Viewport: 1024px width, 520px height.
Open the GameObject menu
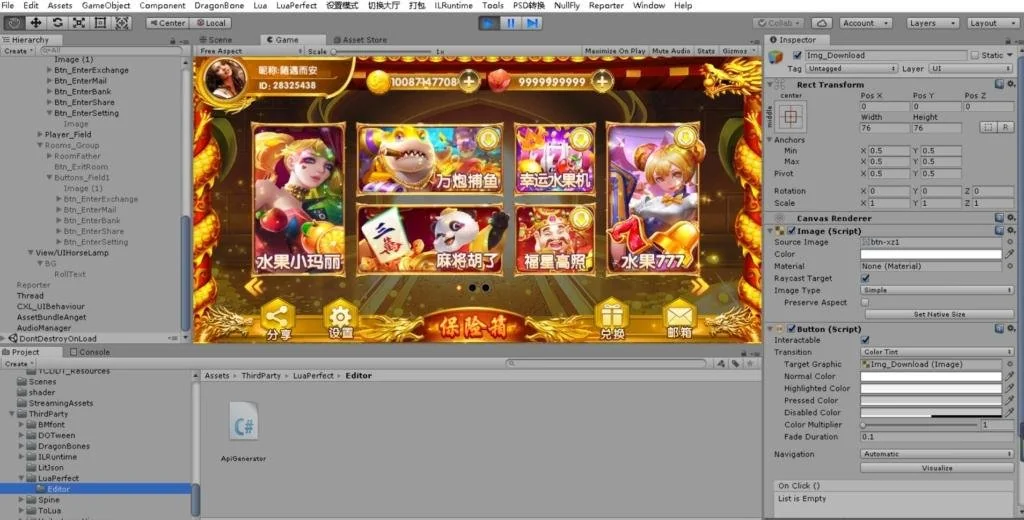pyautogui.click(x=106, y=6)
